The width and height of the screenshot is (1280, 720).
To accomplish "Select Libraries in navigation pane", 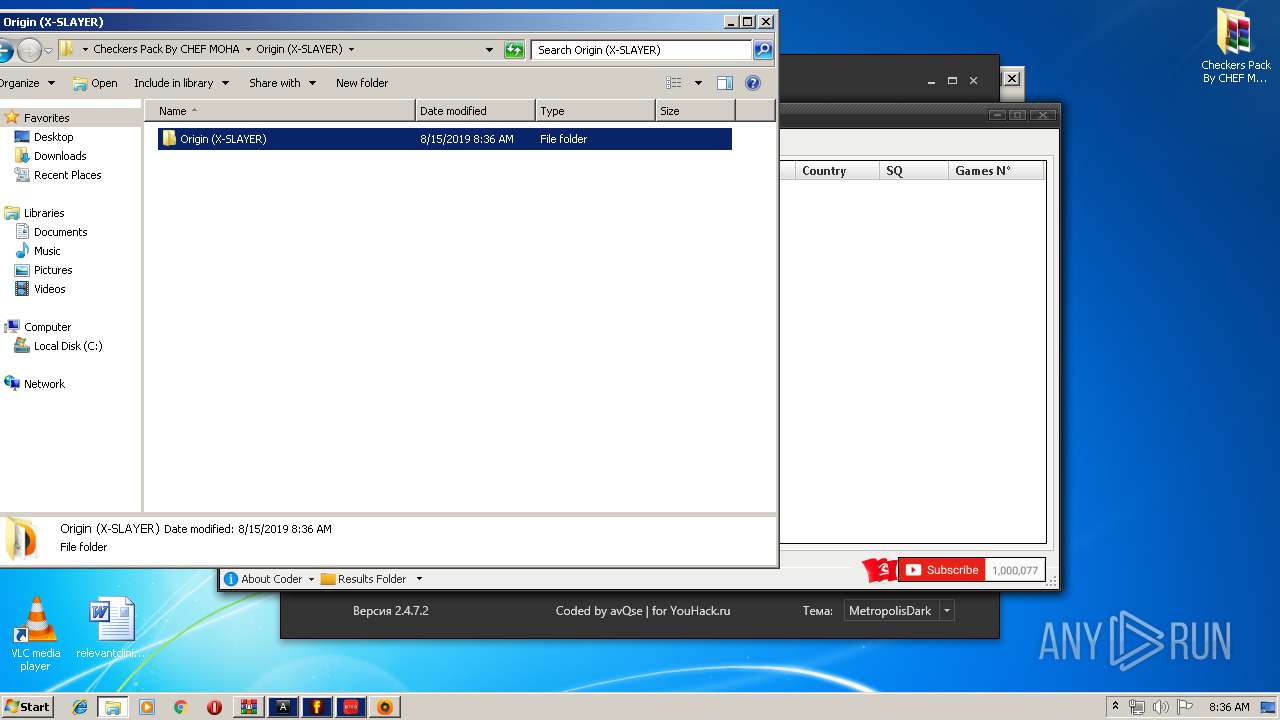I will tap(44, 213).
